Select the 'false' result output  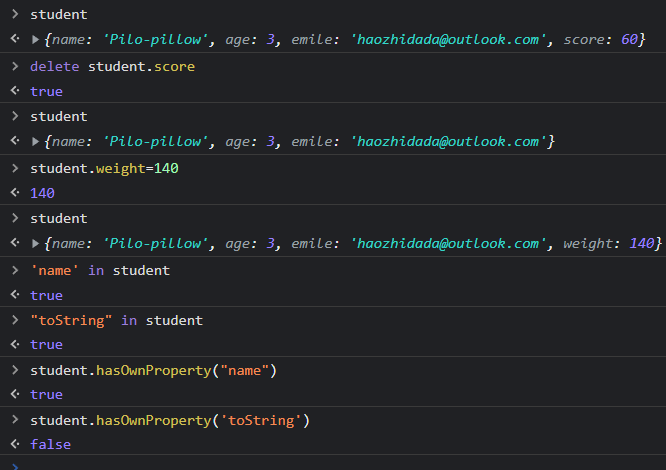tap(51, 445)
